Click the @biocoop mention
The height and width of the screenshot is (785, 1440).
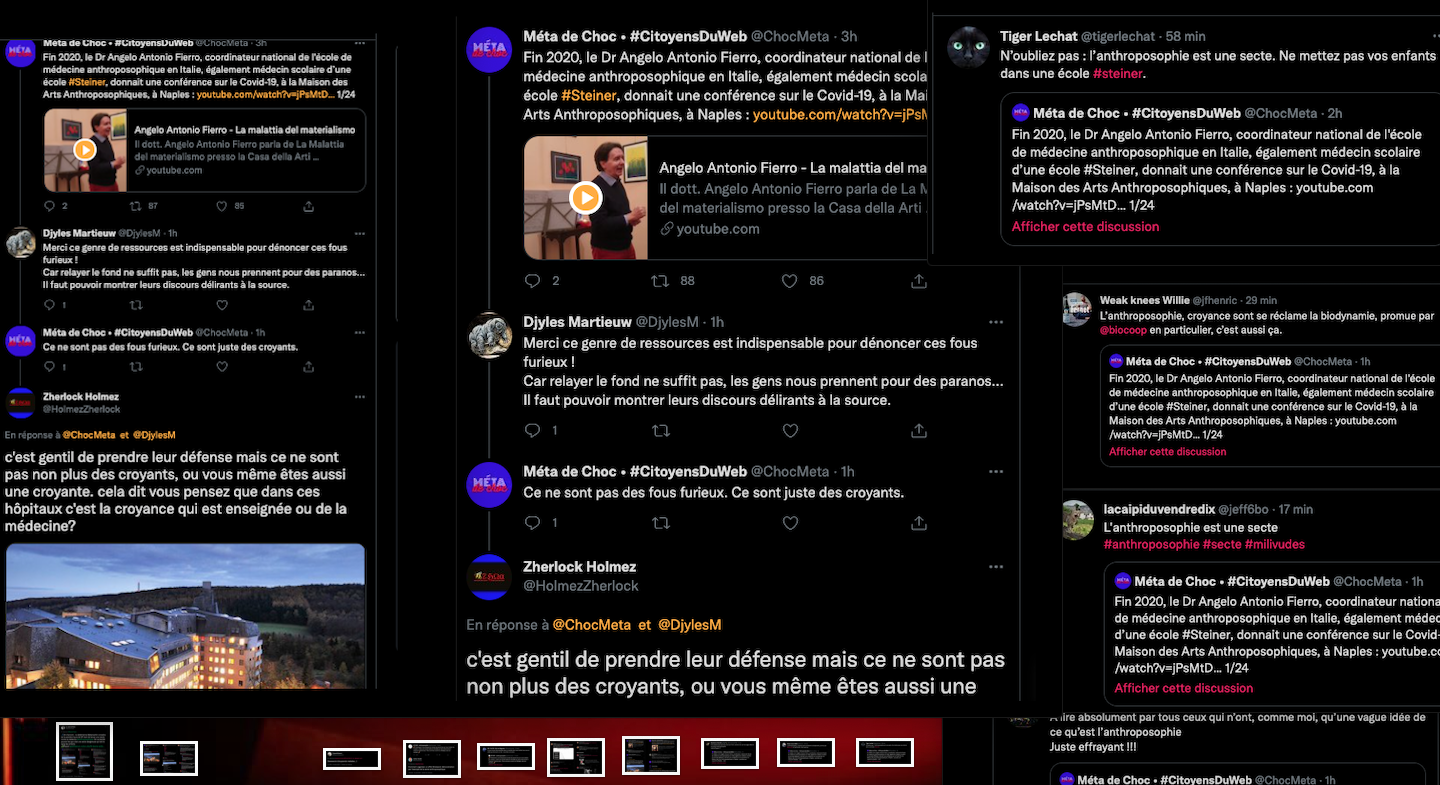pos(1123,330)
